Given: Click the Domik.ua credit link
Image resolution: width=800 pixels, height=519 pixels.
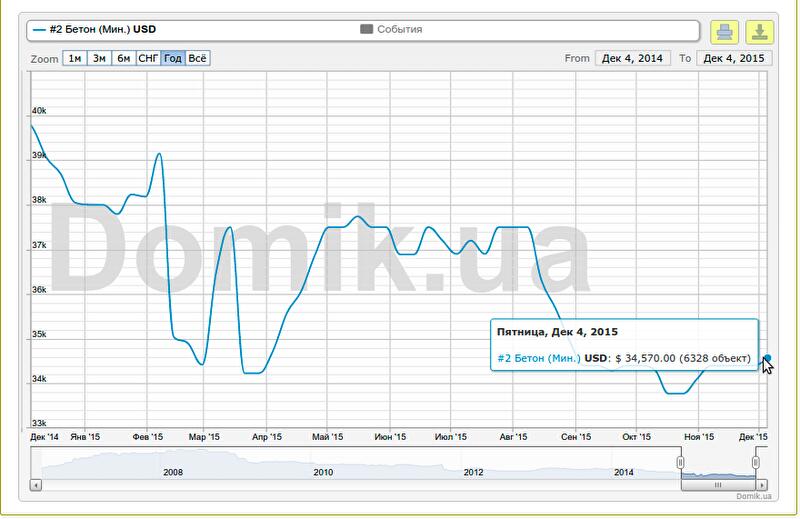Looking at the screenshot, I should coord(754,496).
